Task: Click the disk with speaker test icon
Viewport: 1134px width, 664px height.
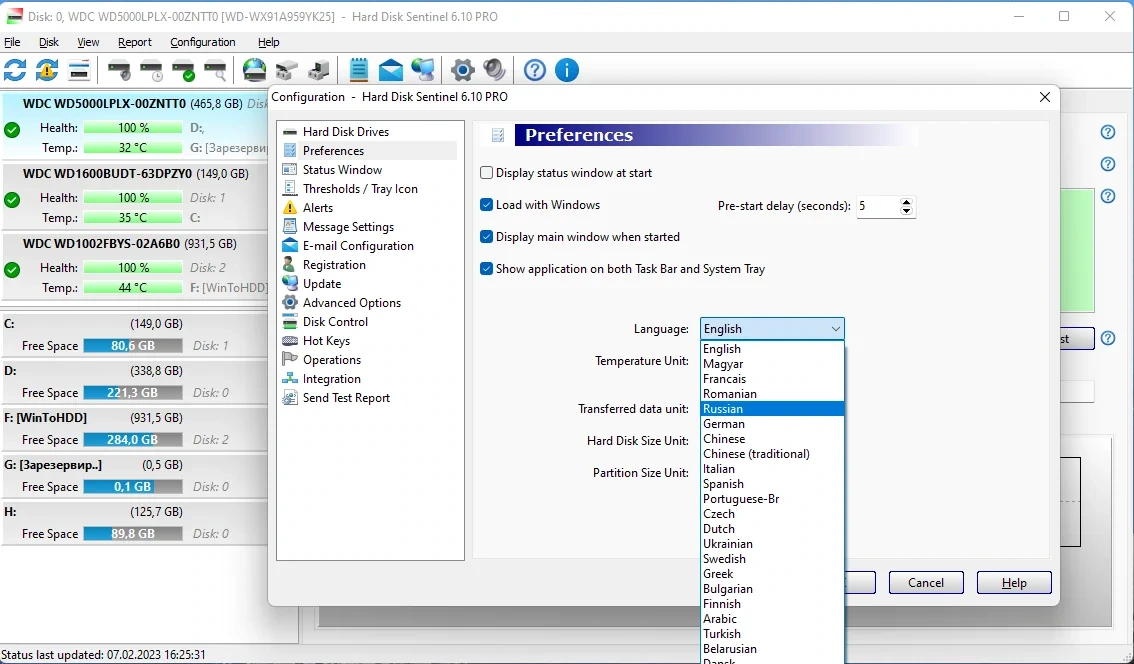Action: tap(119, 71)
